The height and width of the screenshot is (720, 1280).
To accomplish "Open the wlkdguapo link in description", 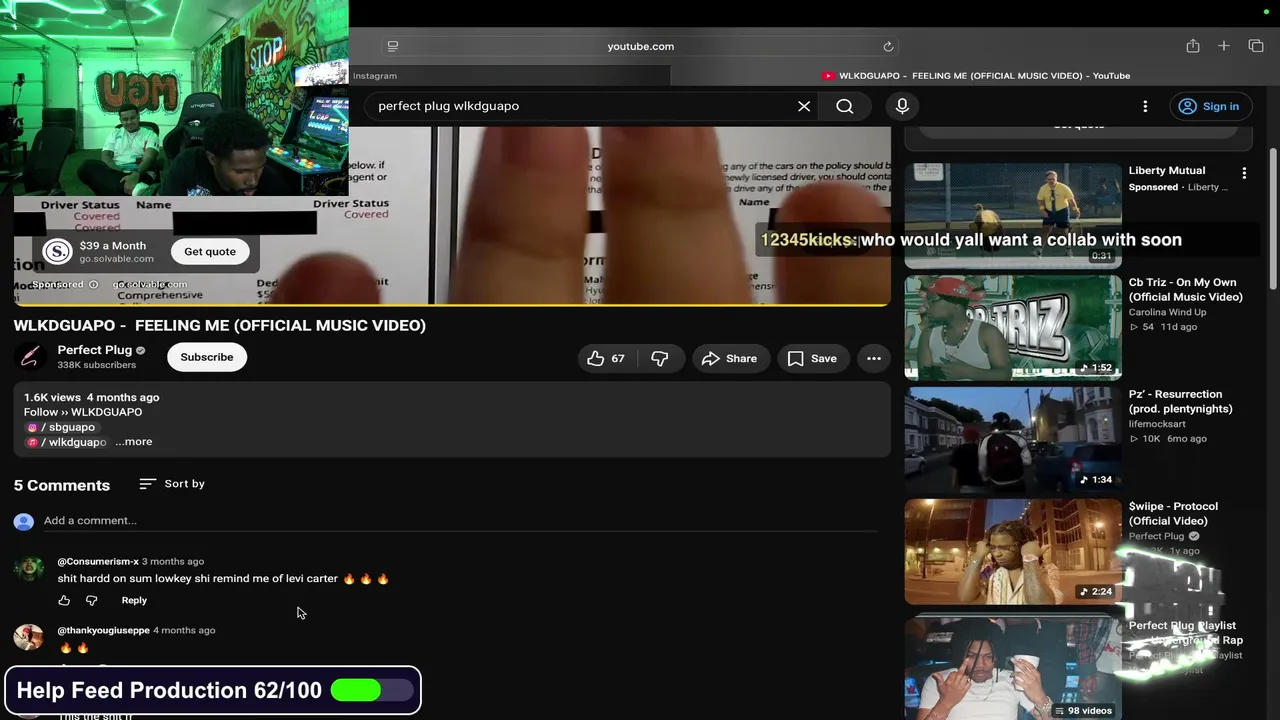I will (x=66, y=442).
